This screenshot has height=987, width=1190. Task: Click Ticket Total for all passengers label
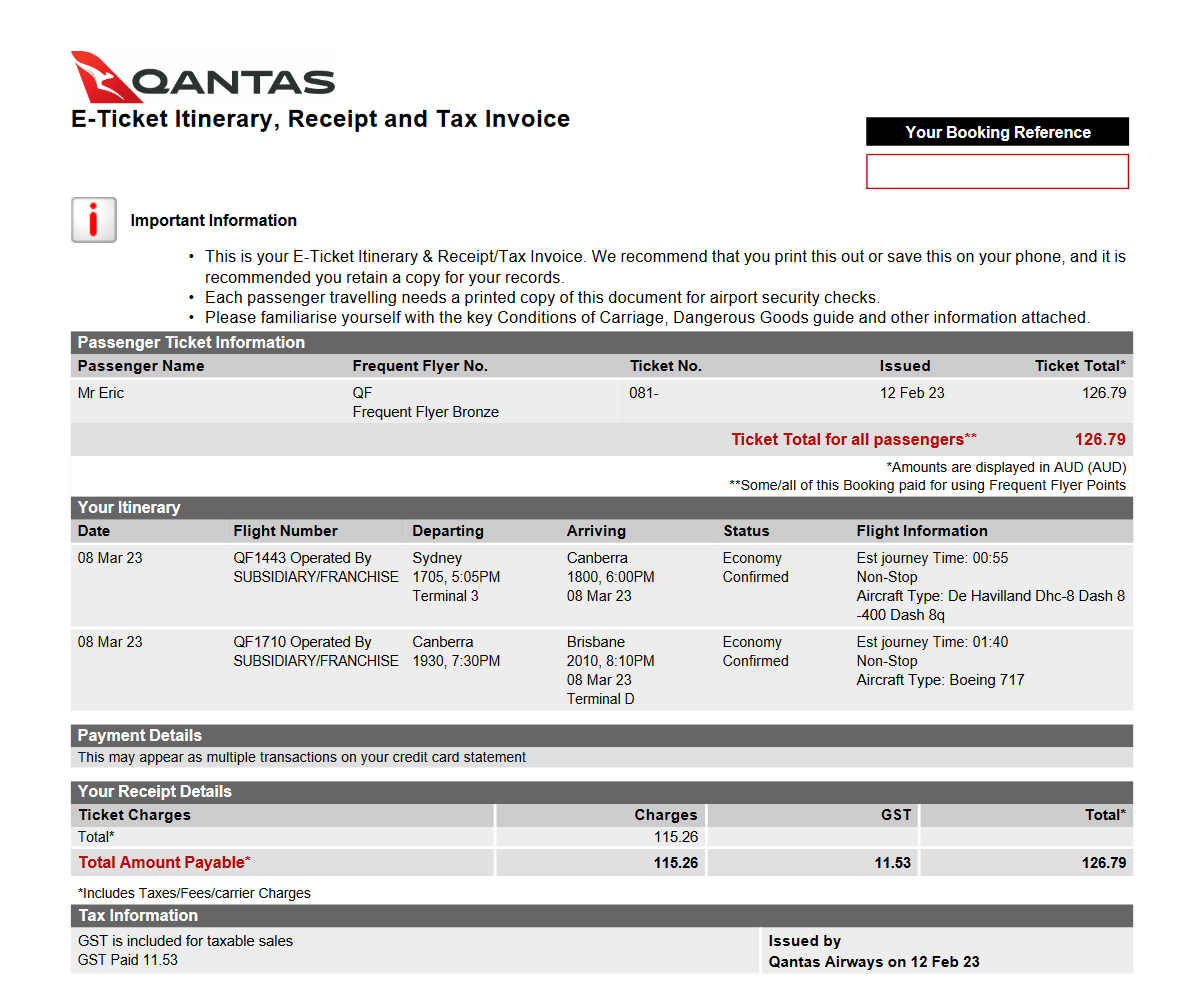(854, 439)
